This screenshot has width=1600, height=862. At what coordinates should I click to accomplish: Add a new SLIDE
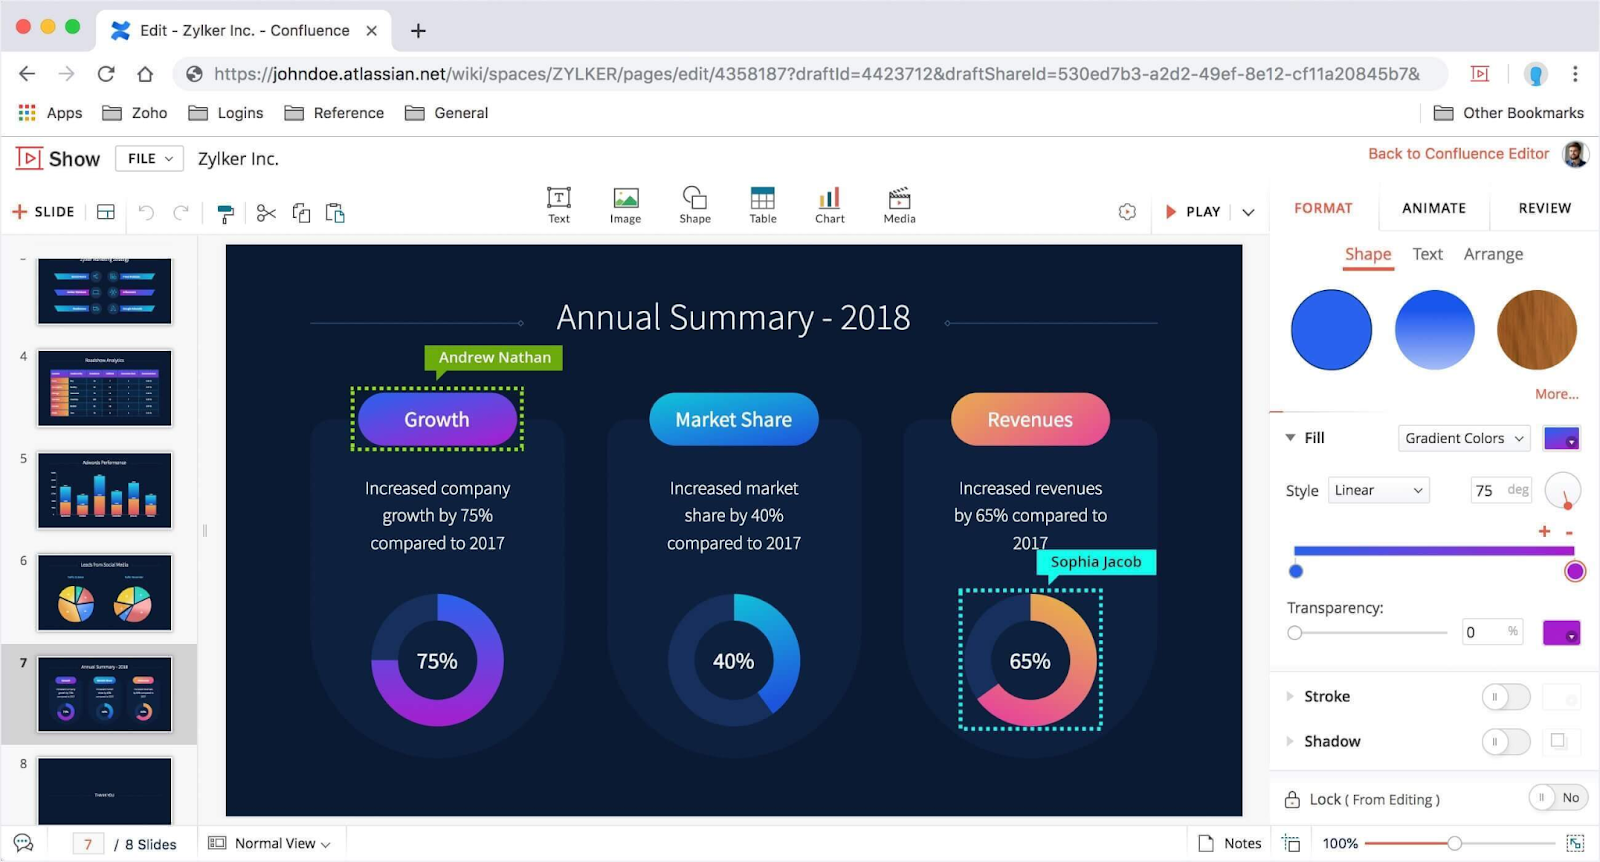pos(43,212)
